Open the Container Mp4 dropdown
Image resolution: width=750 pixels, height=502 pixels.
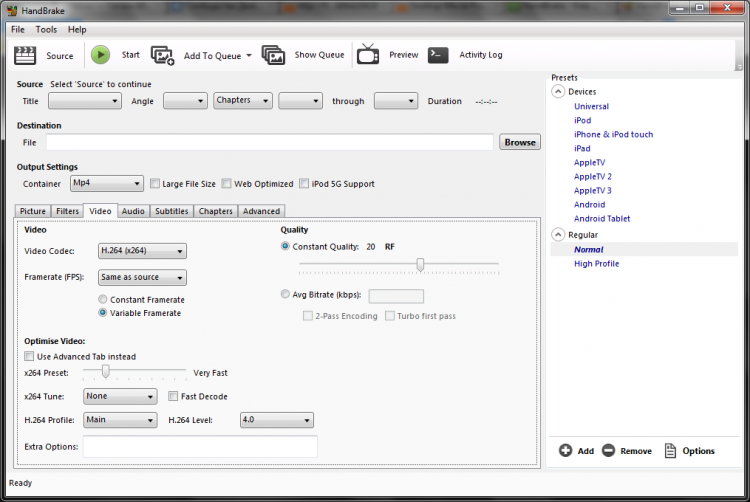107,184
